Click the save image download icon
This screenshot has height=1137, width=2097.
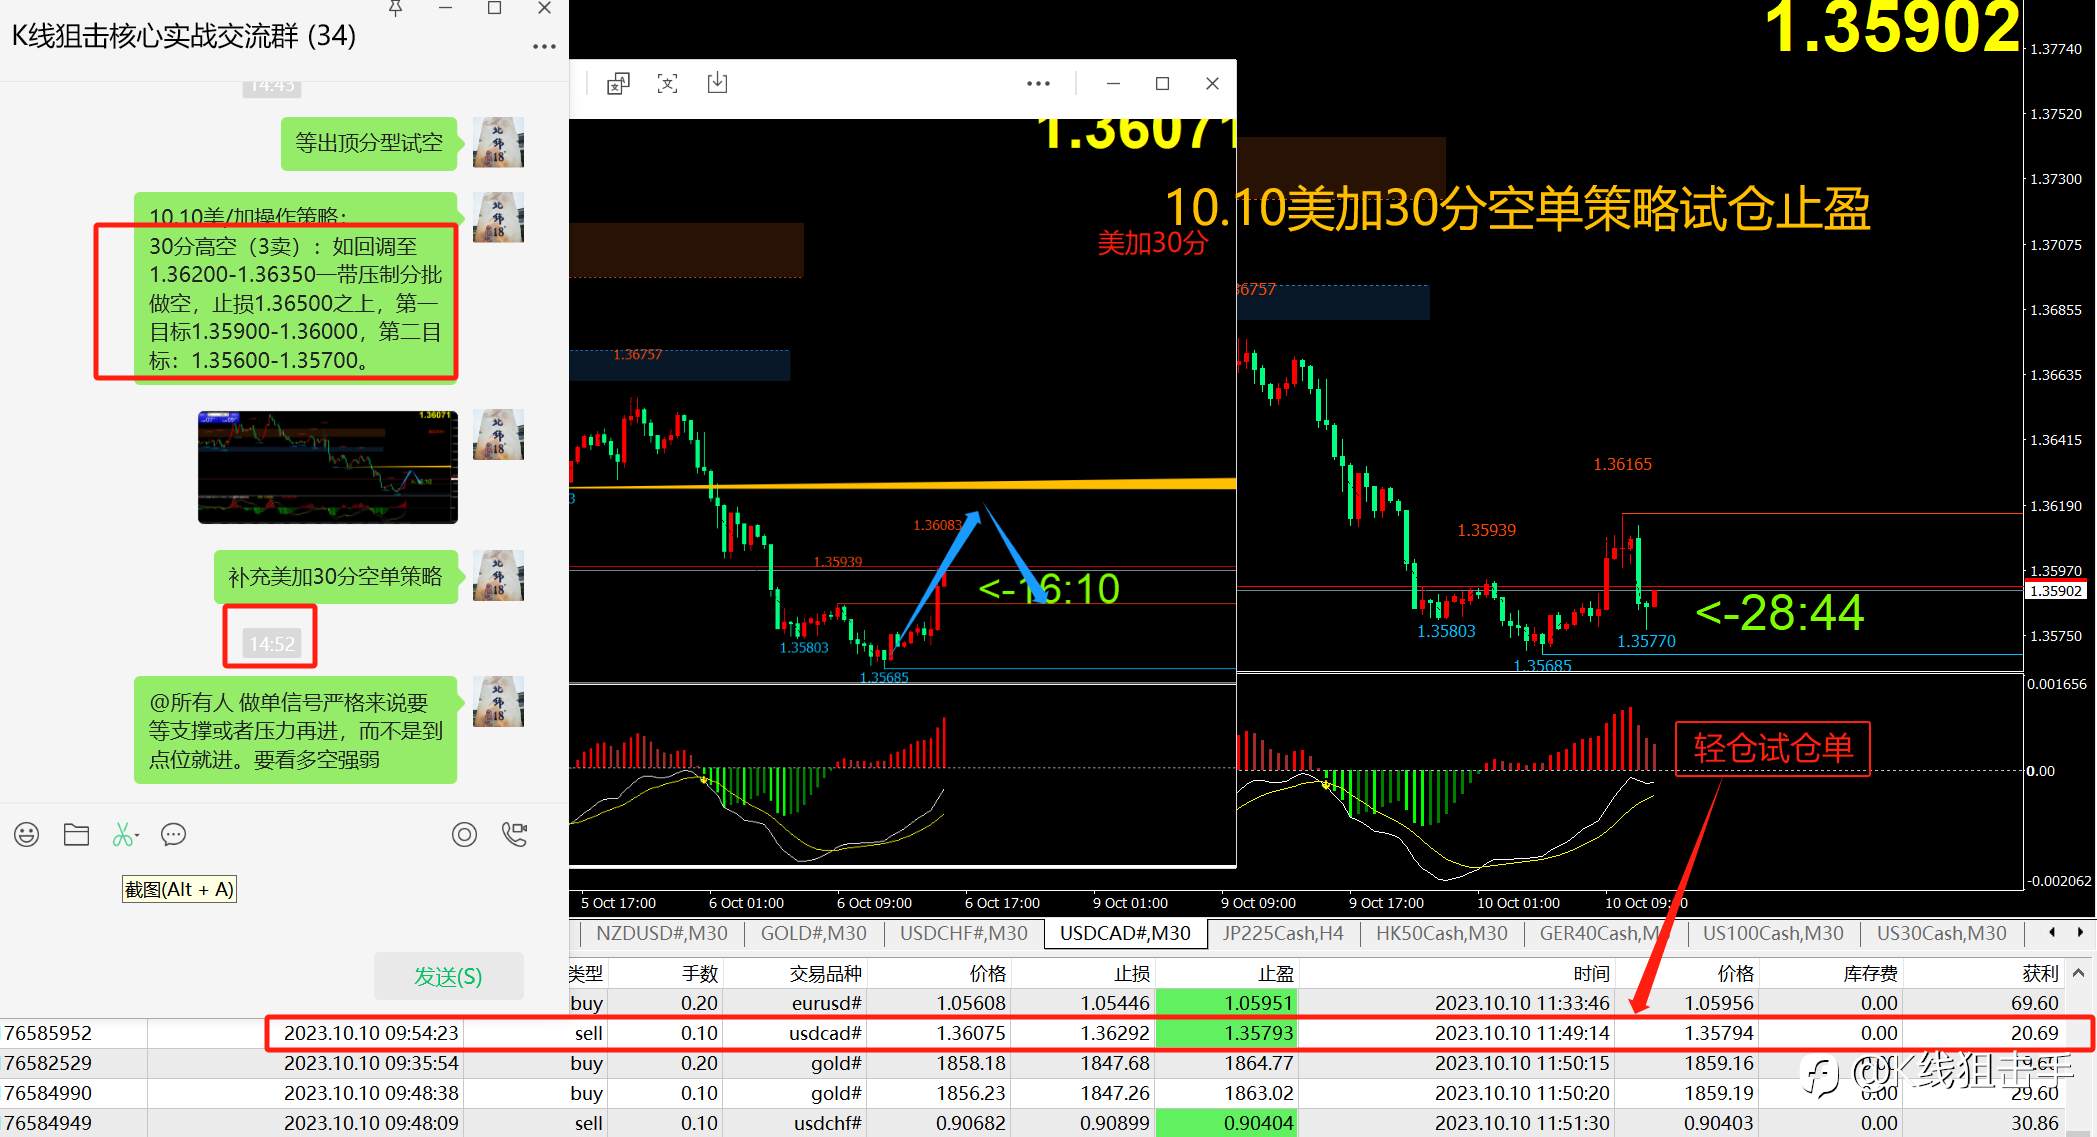(x=717, y=84)
